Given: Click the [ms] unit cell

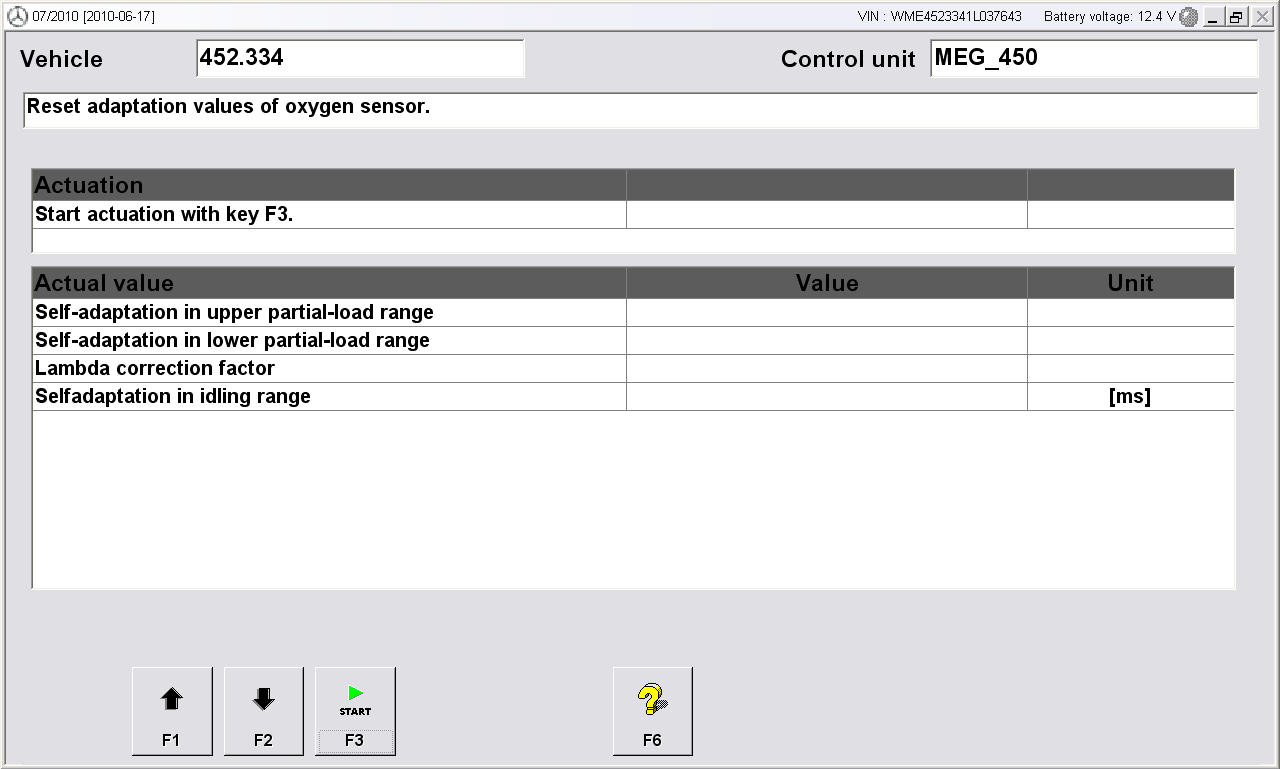Looking at the screenshot, I should coord(1130,397).
